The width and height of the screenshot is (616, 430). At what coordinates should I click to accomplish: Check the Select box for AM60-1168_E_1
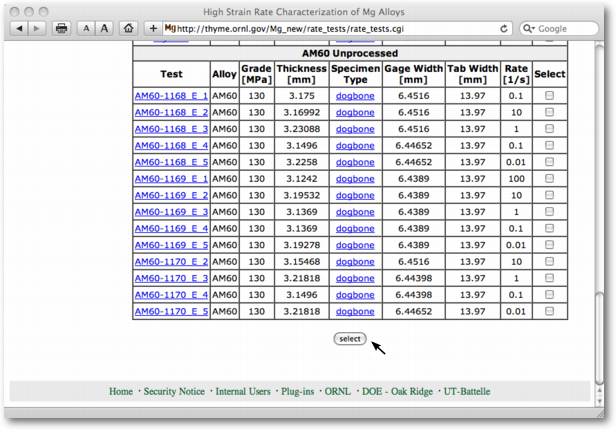click(549, 96)
